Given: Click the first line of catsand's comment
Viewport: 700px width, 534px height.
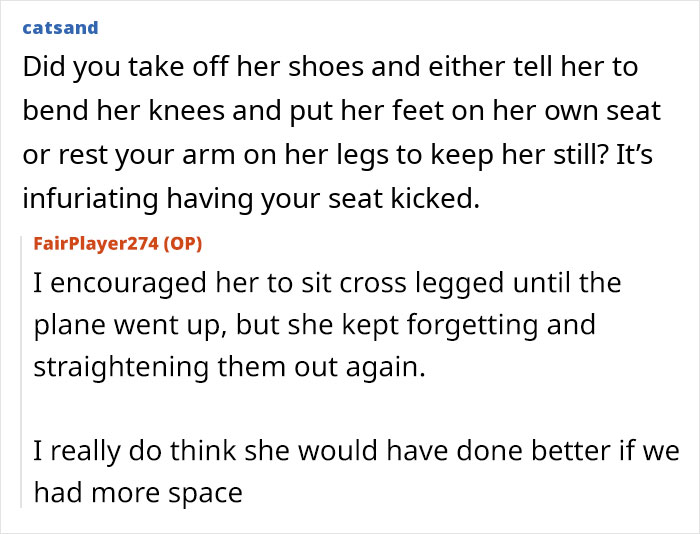Looking at the screenshot, I should click(x=330, y=67).
